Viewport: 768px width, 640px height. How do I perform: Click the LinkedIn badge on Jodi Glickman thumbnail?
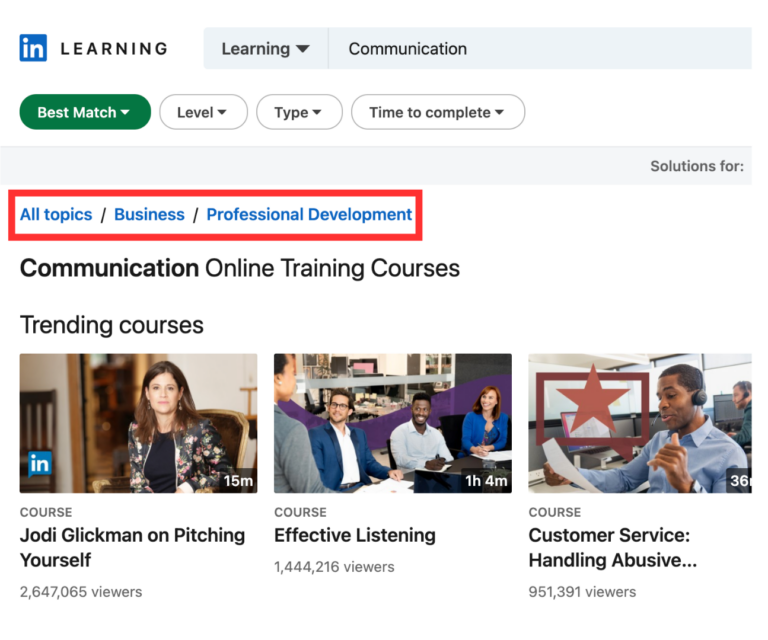(39, 463)
